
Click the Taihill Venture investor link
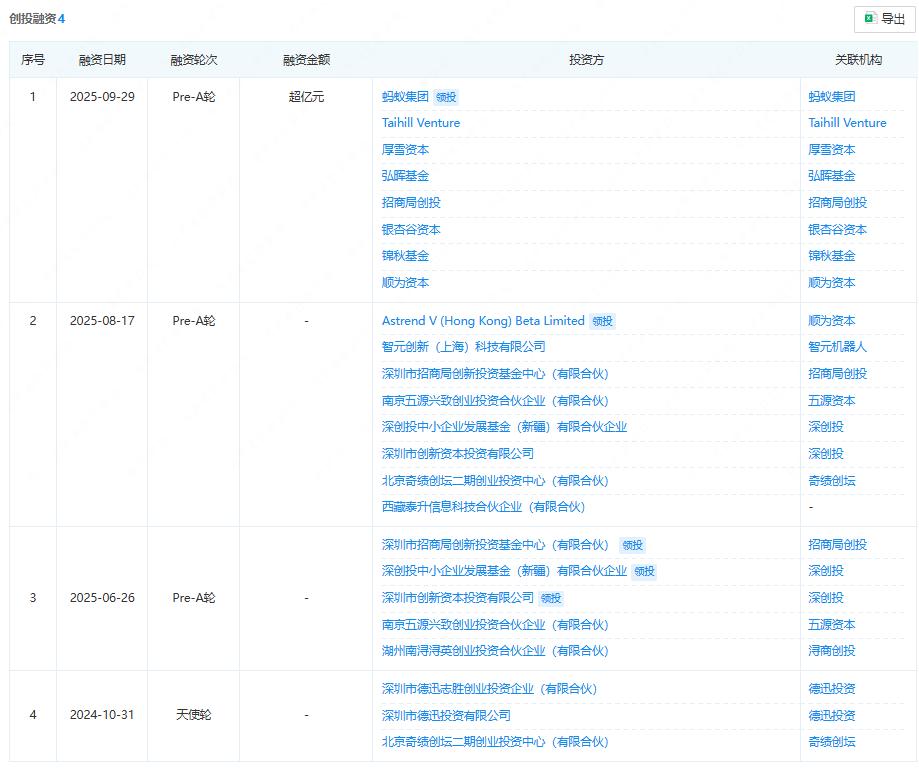[421, 123]
